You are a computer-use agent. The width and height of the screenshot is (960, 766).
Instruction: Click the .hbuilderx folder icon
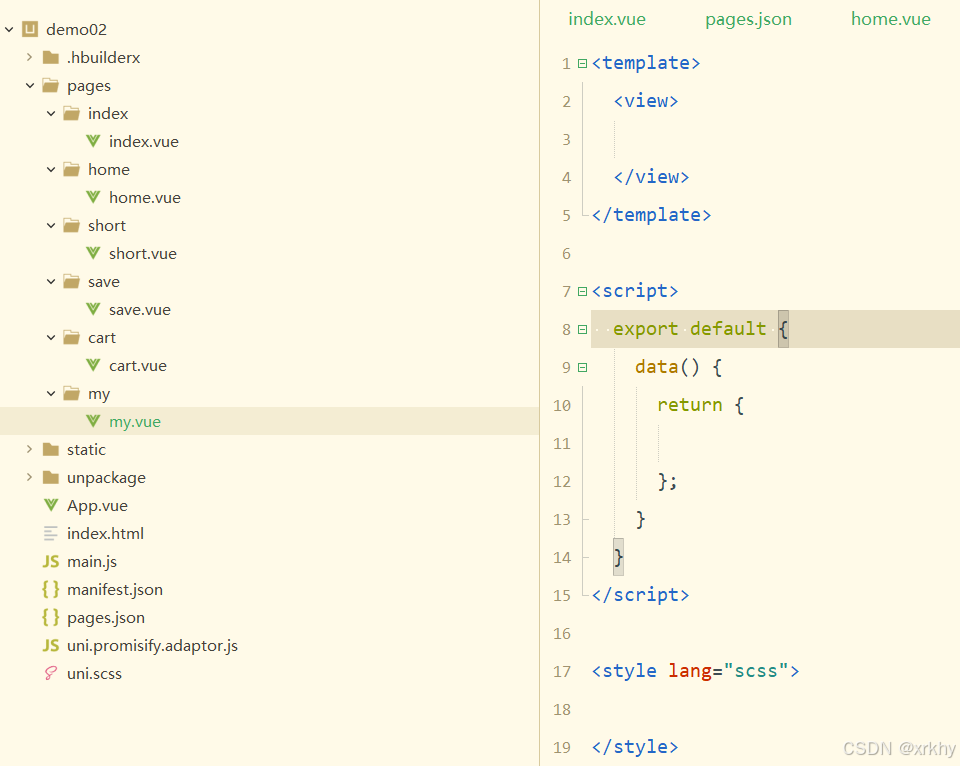[51, 58]
